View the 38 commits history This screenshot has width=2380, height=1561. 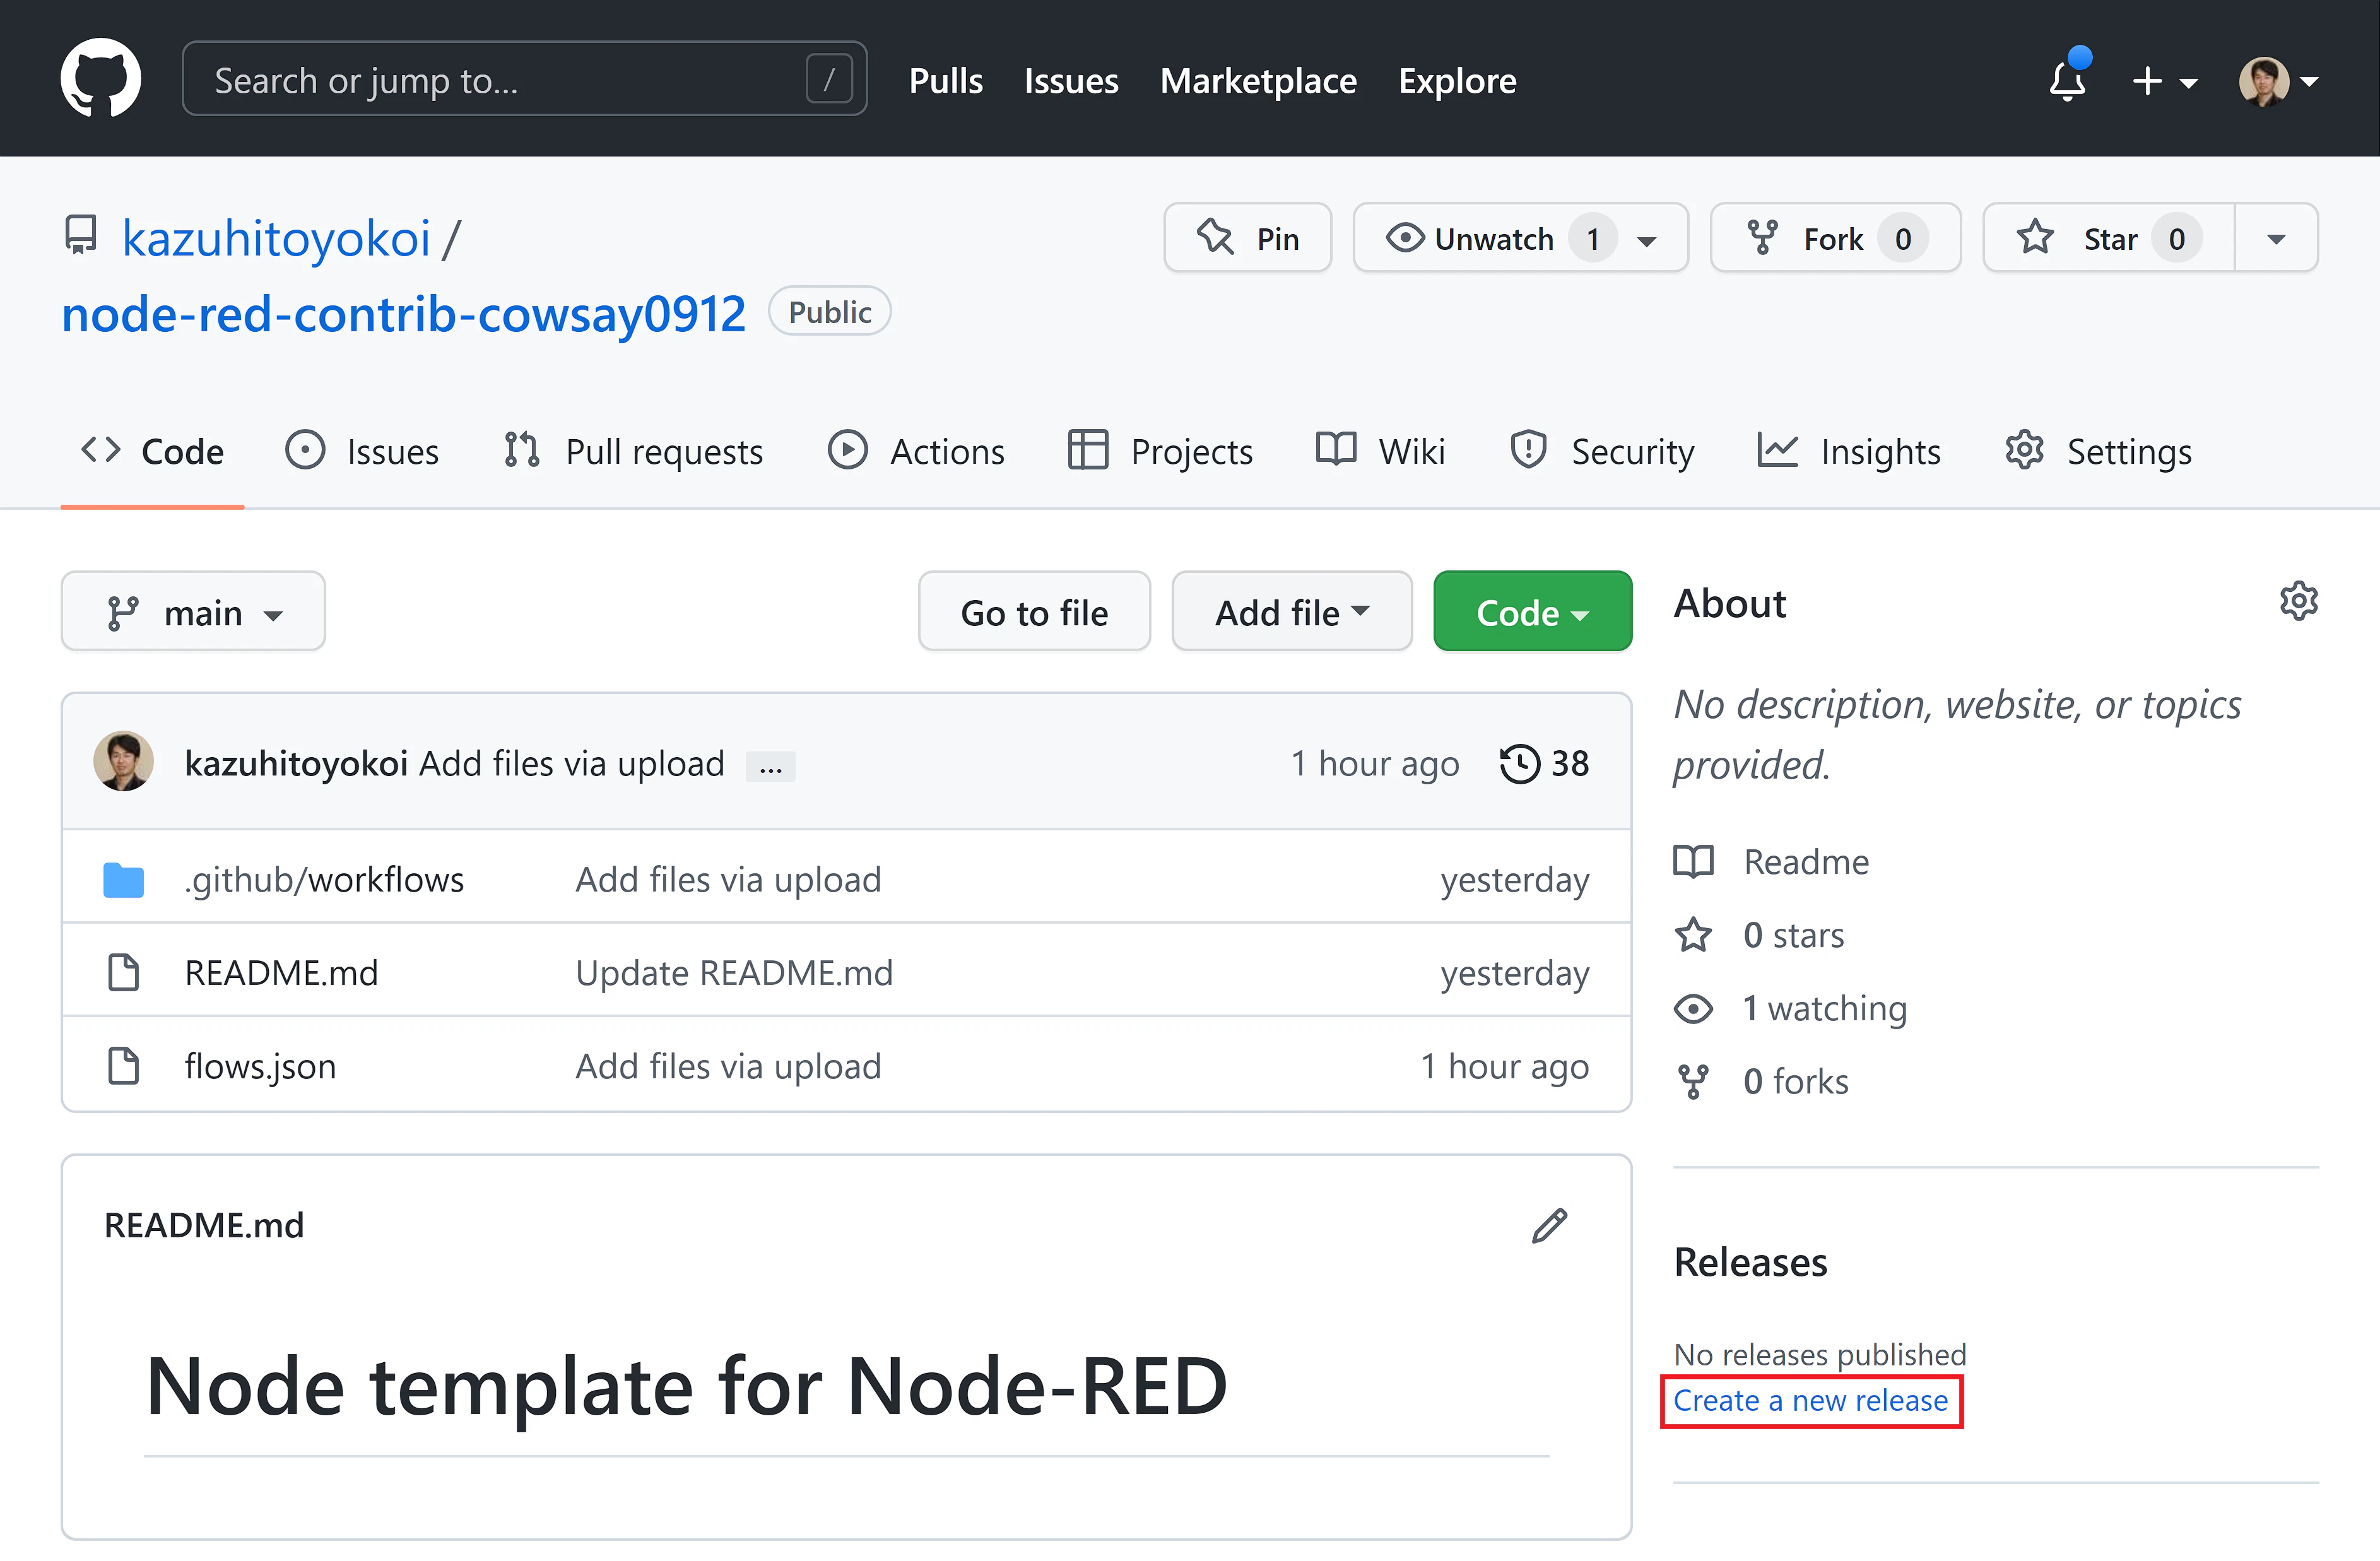[1545, 764]
